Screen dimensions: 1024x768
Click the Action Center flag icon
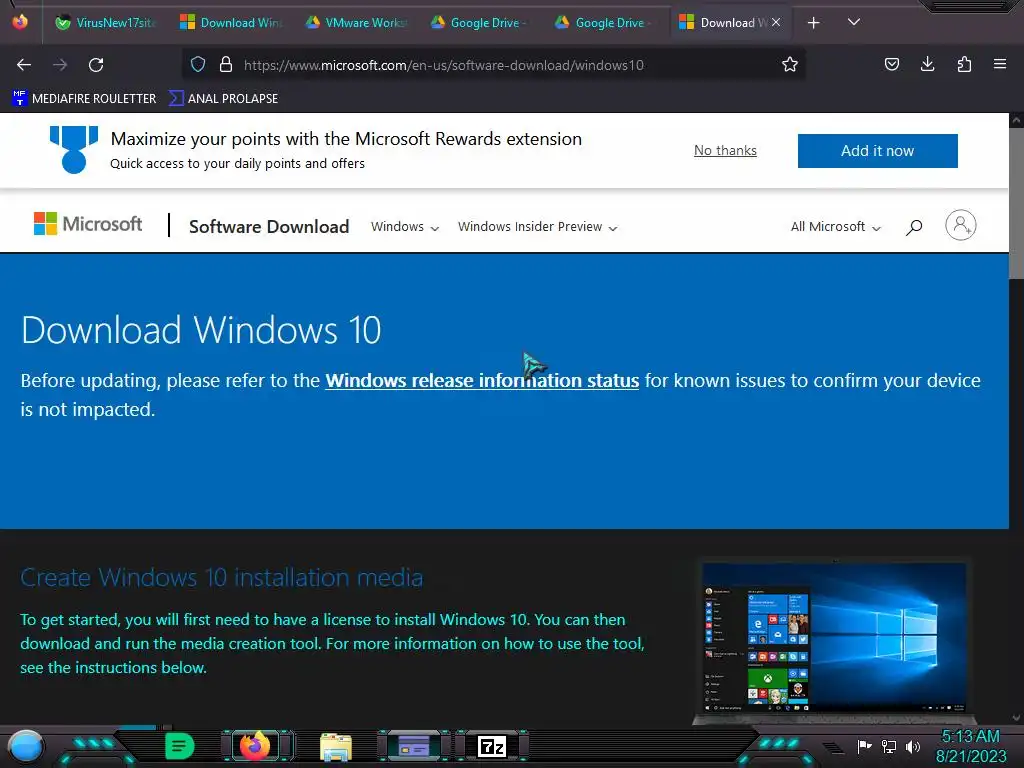[x=864, y=746]
